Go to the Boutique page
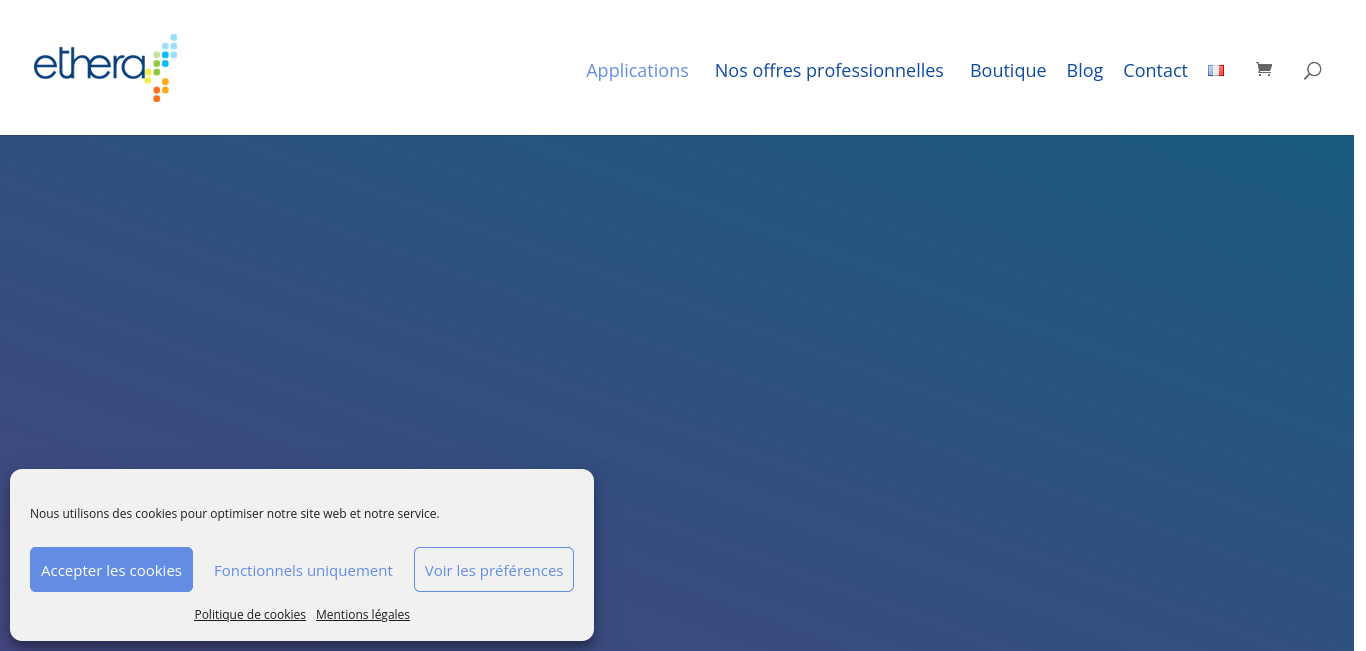The height and width of the screenshot is (651, 1366). coord(1008,71)
